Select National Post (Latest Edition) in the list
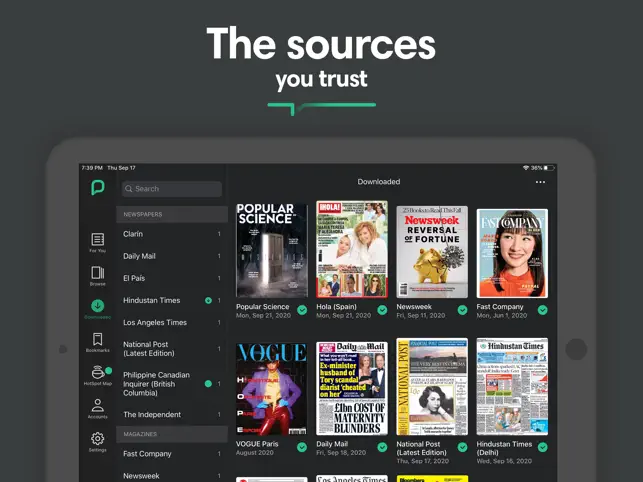Screen dimensions: 643x482 coord(172,349)
